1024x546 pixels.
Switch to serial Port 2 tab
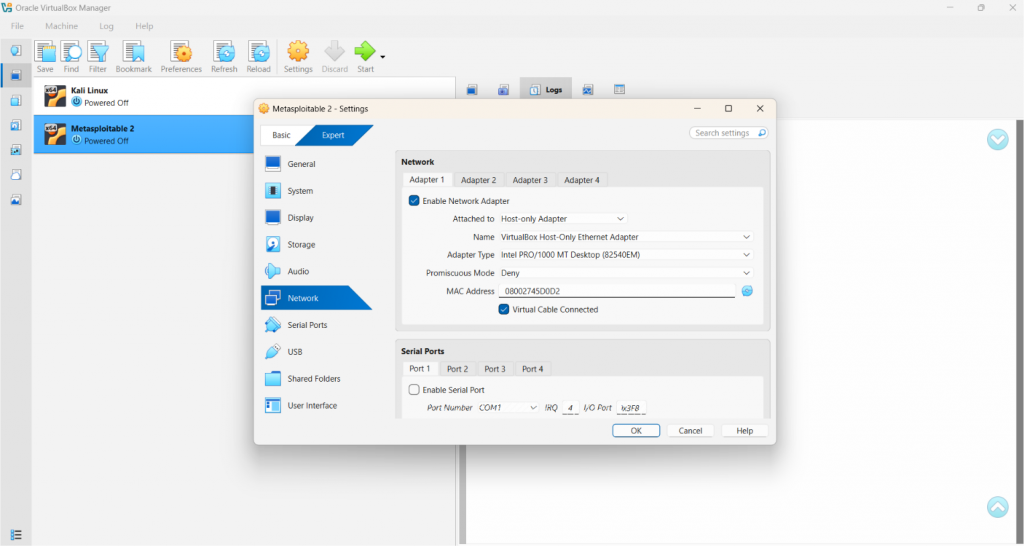point(458,368)
